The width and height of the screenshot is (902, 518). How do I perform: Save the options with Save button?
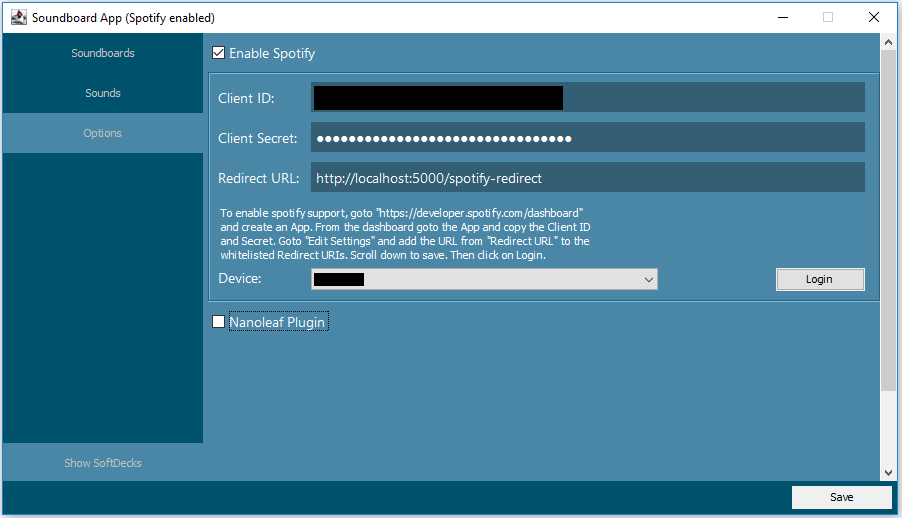click(841, 497)
